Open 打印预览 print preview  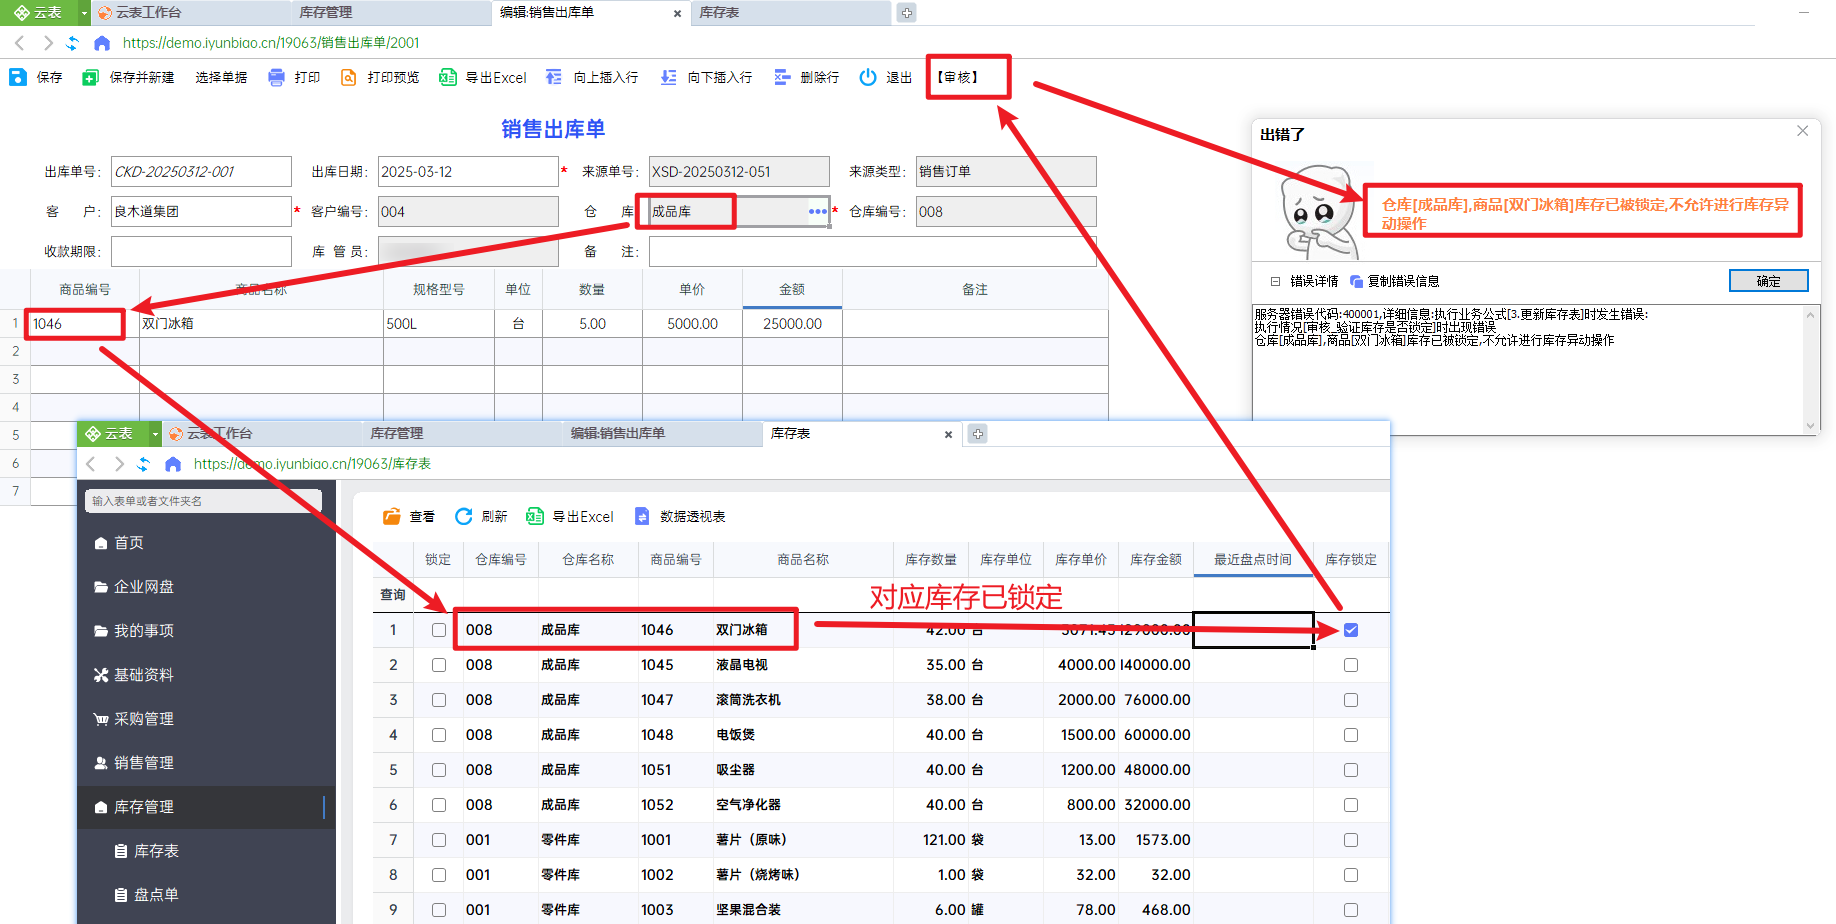pos(380,77)
